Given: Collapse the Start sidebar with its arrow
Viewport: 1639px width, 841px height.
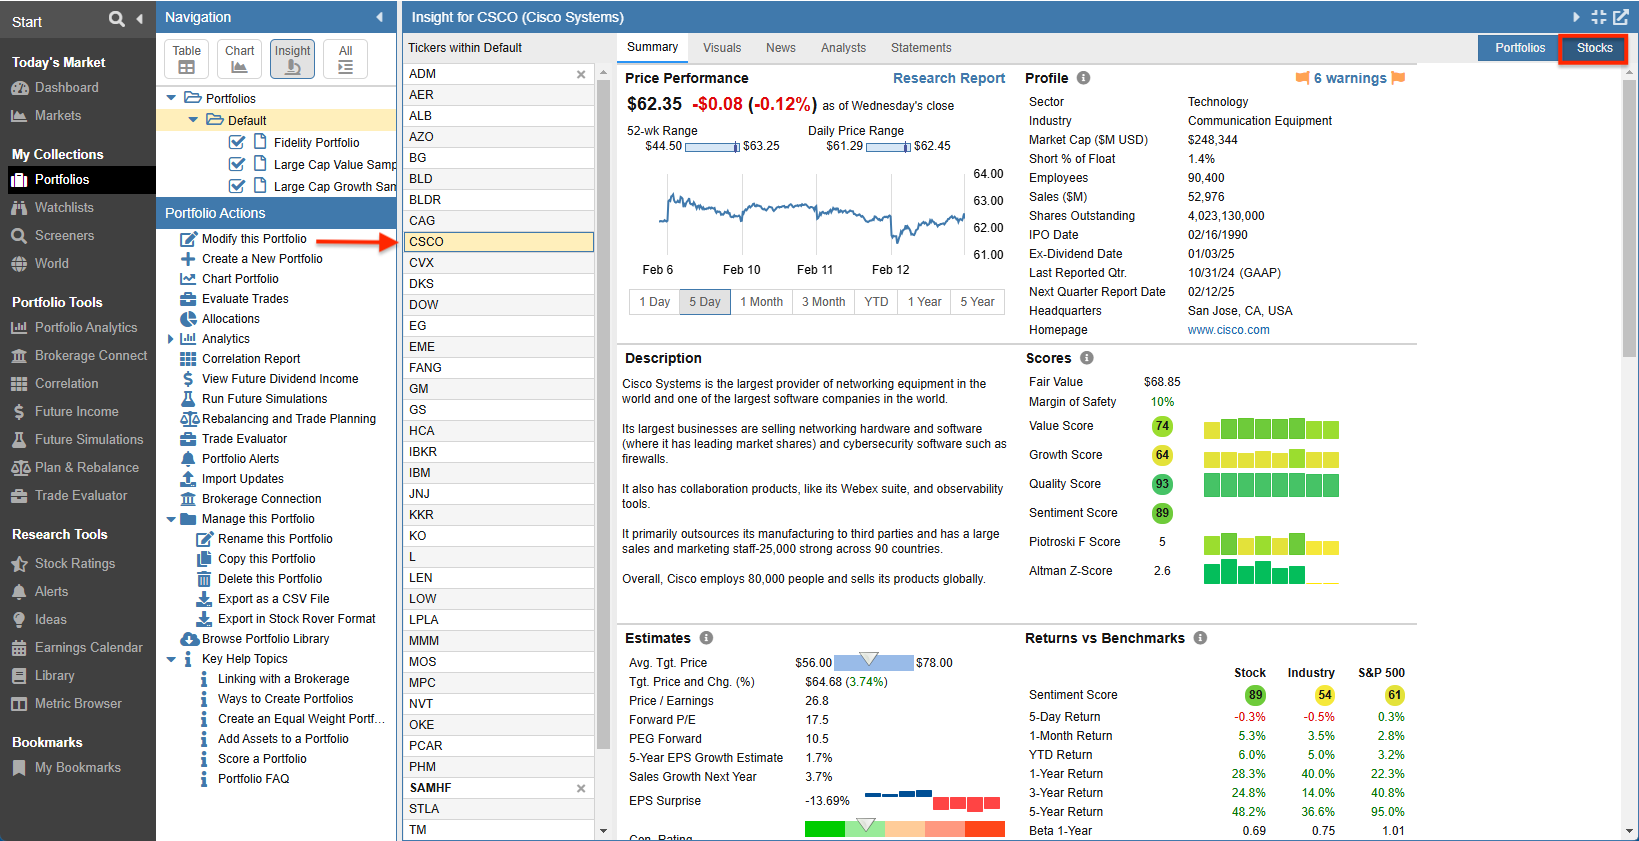Looking at the screenshot, I should (139, 19).
